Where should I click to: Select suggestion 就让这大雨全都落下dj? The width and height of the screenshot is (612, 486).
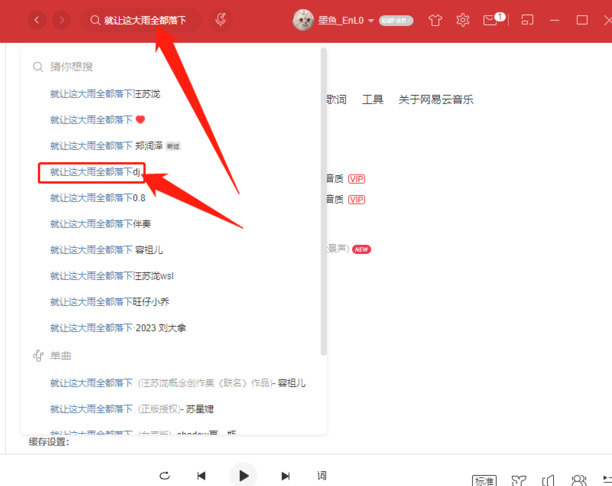click(x=95, y=172)
